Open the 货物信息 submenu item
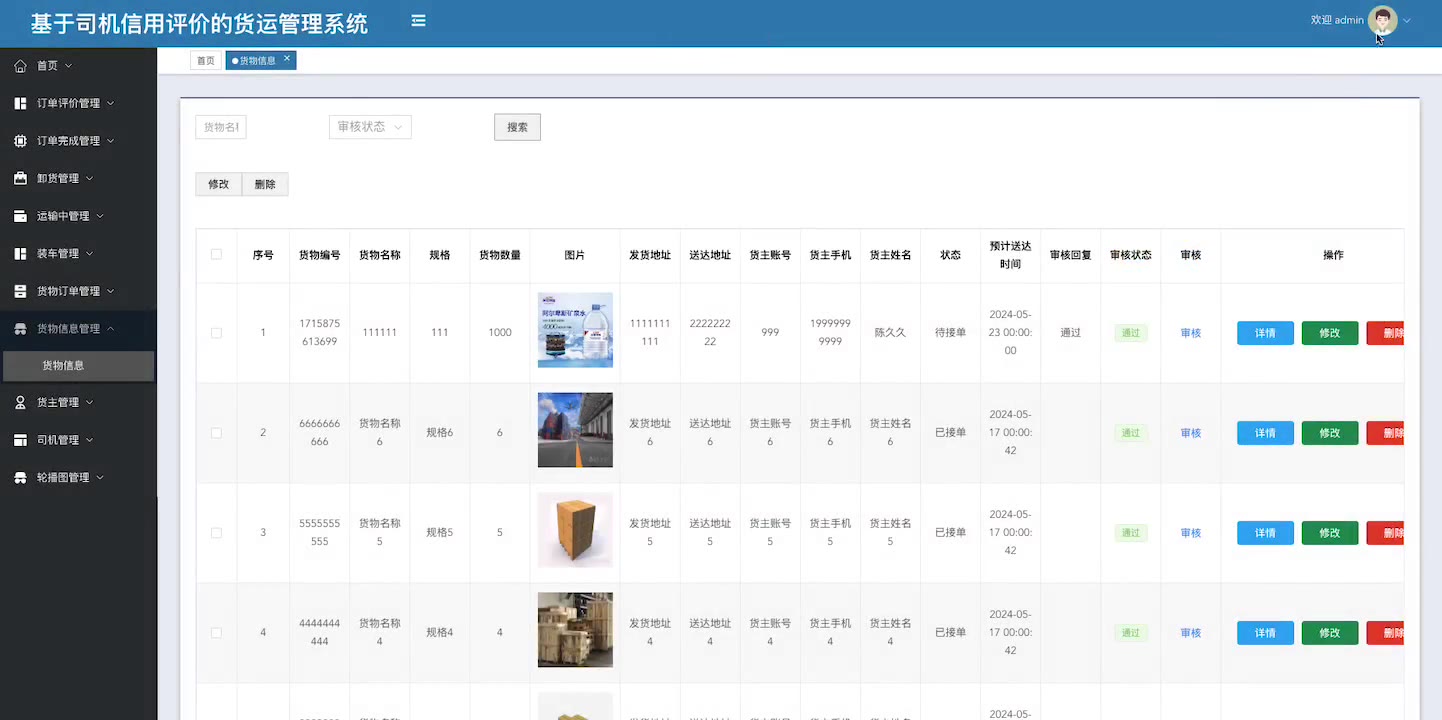This screenshot has width=1442, height=720. [x=78, y=366]
